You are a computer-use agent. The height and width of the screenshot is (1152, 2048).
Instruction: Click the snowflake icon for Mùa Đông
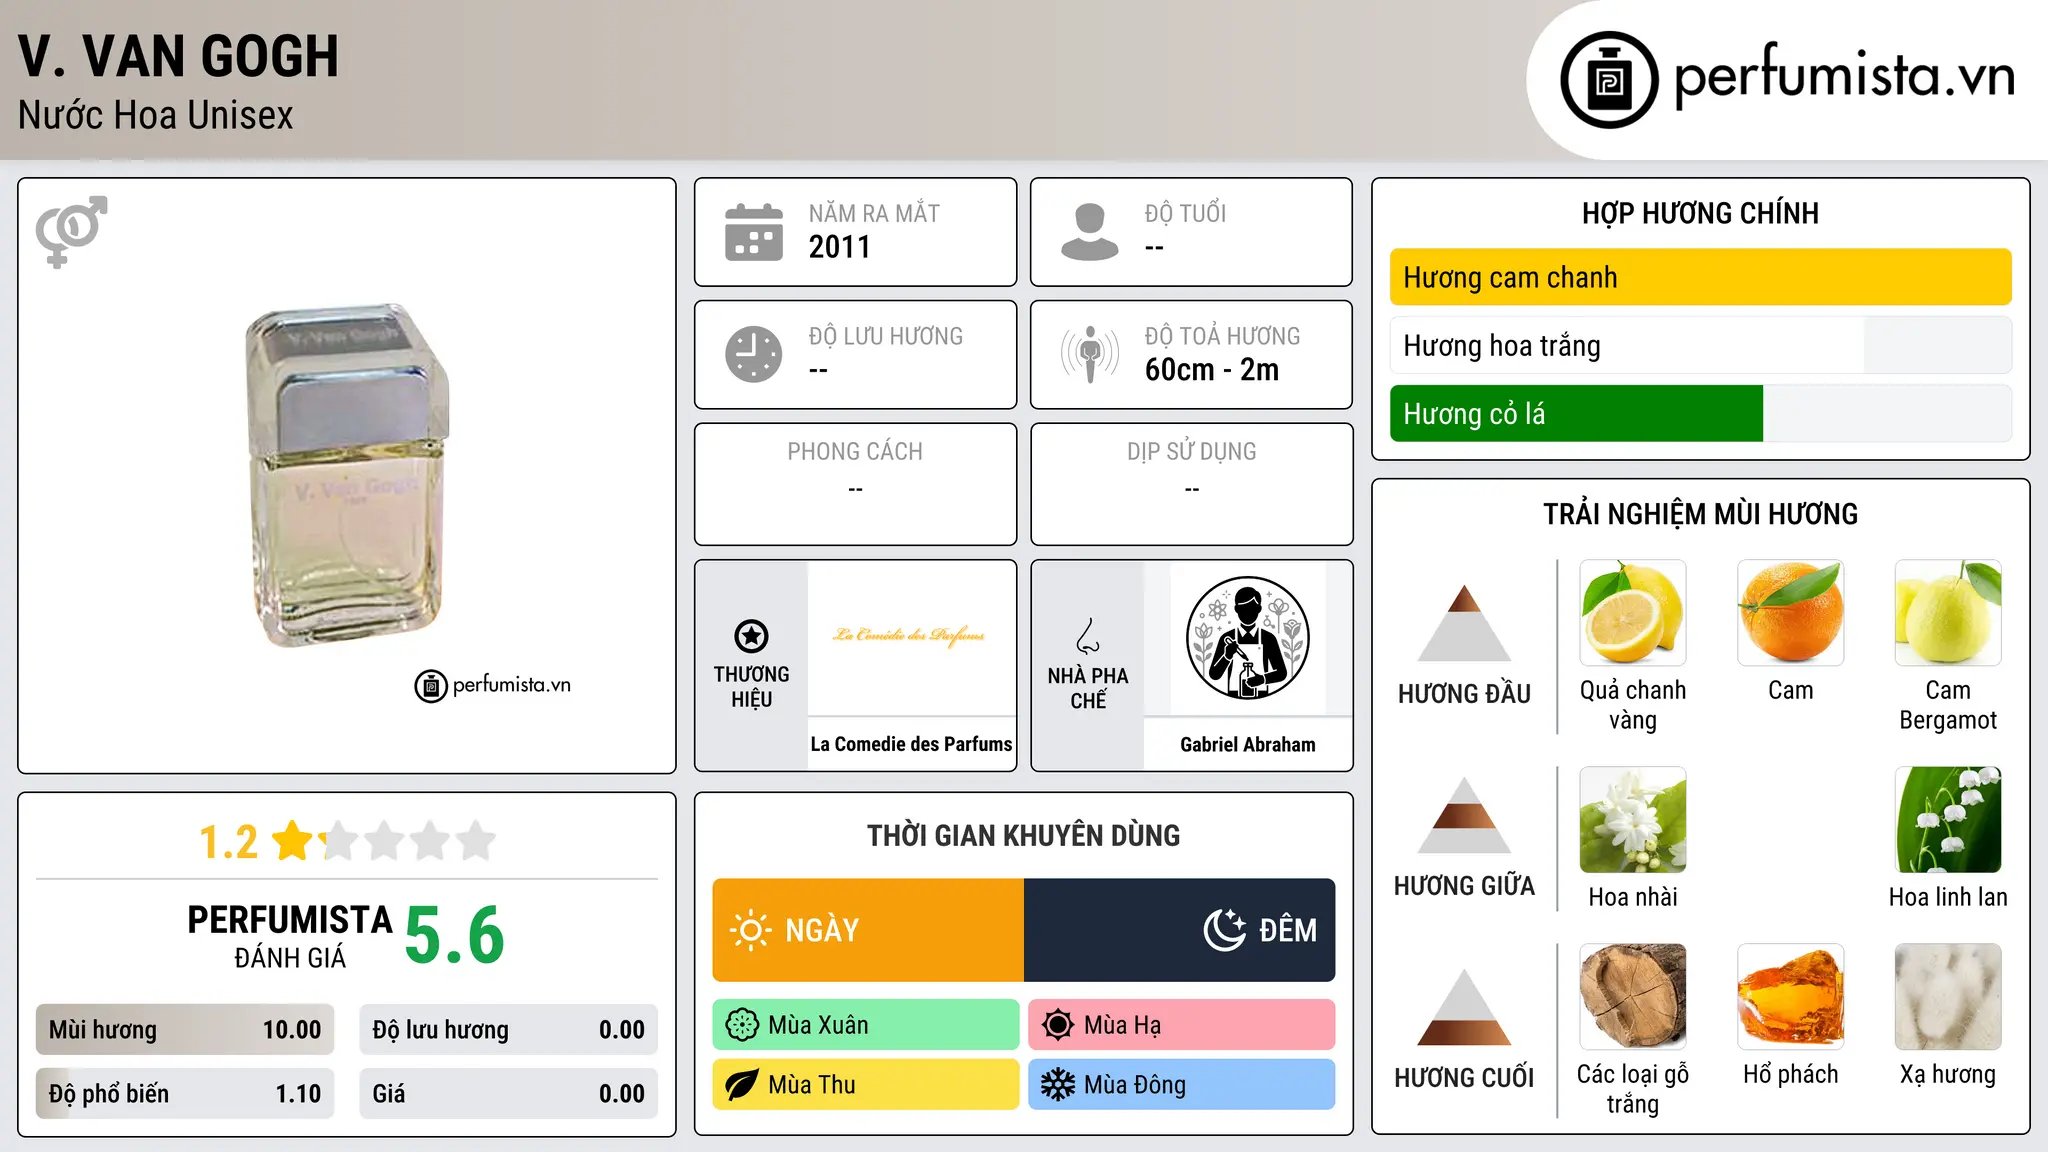1058,1085
